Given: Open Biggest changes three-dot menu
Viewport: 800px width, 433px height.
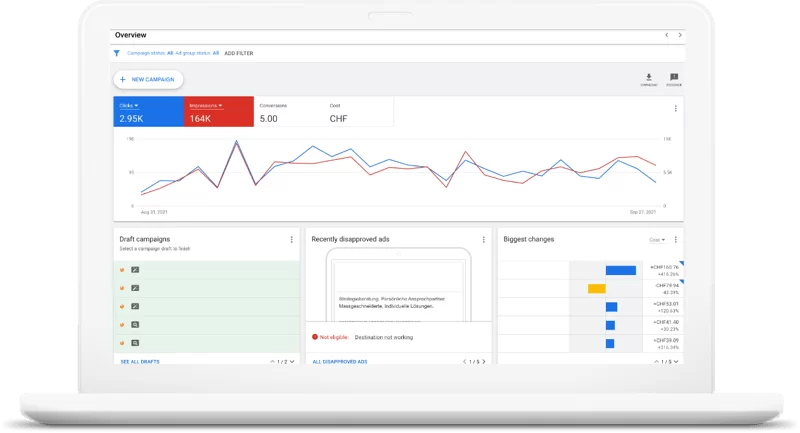Looking at the screenshot, I should (677, 240).
